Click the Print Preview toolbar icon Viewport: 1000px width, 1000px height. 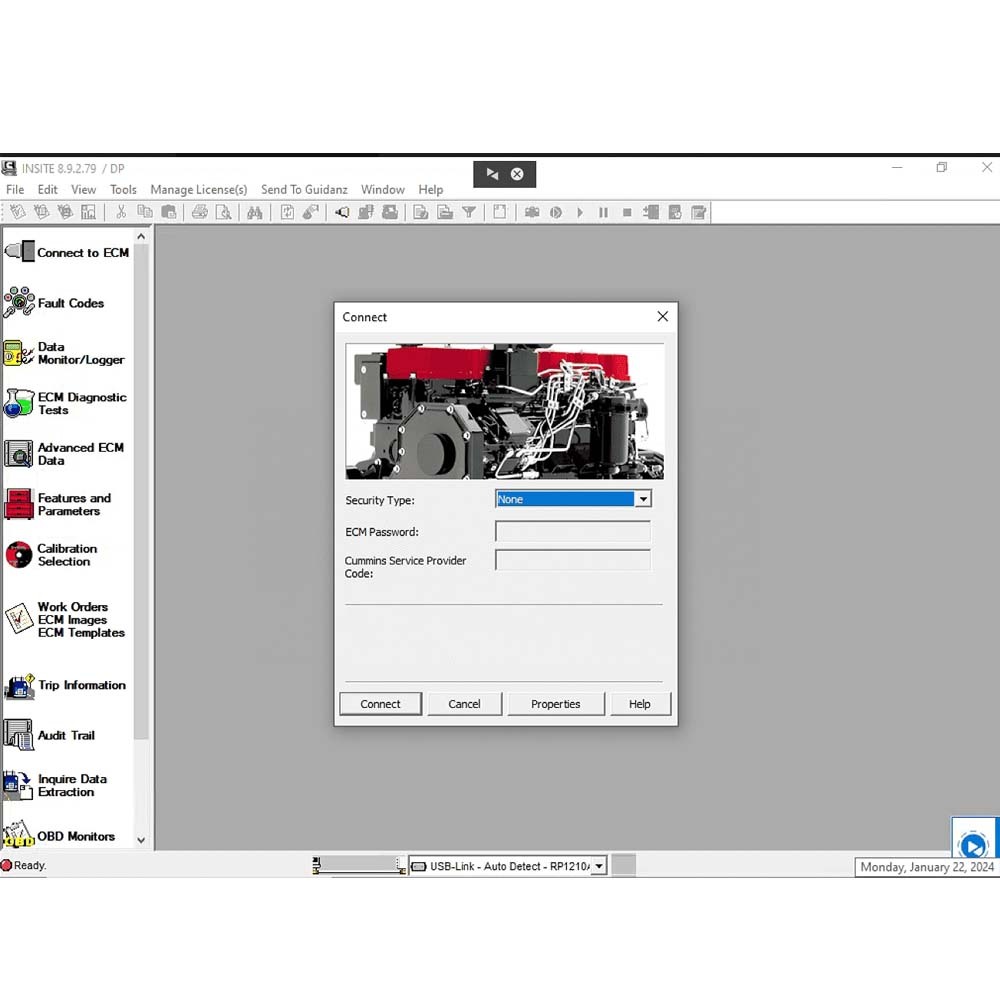pos(224,212)
